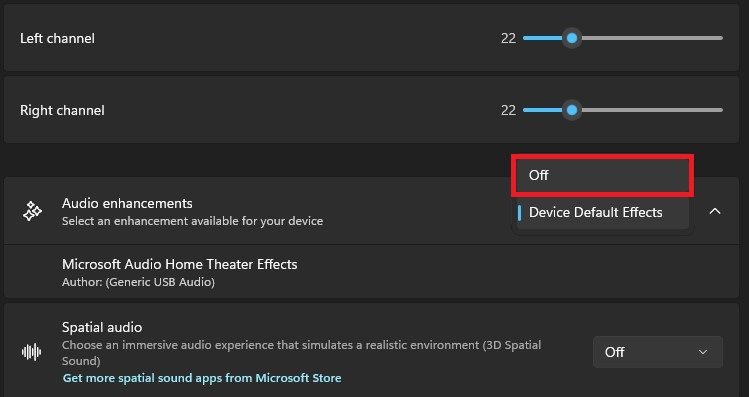Click the Left channel label

click(x=57, y=38)
